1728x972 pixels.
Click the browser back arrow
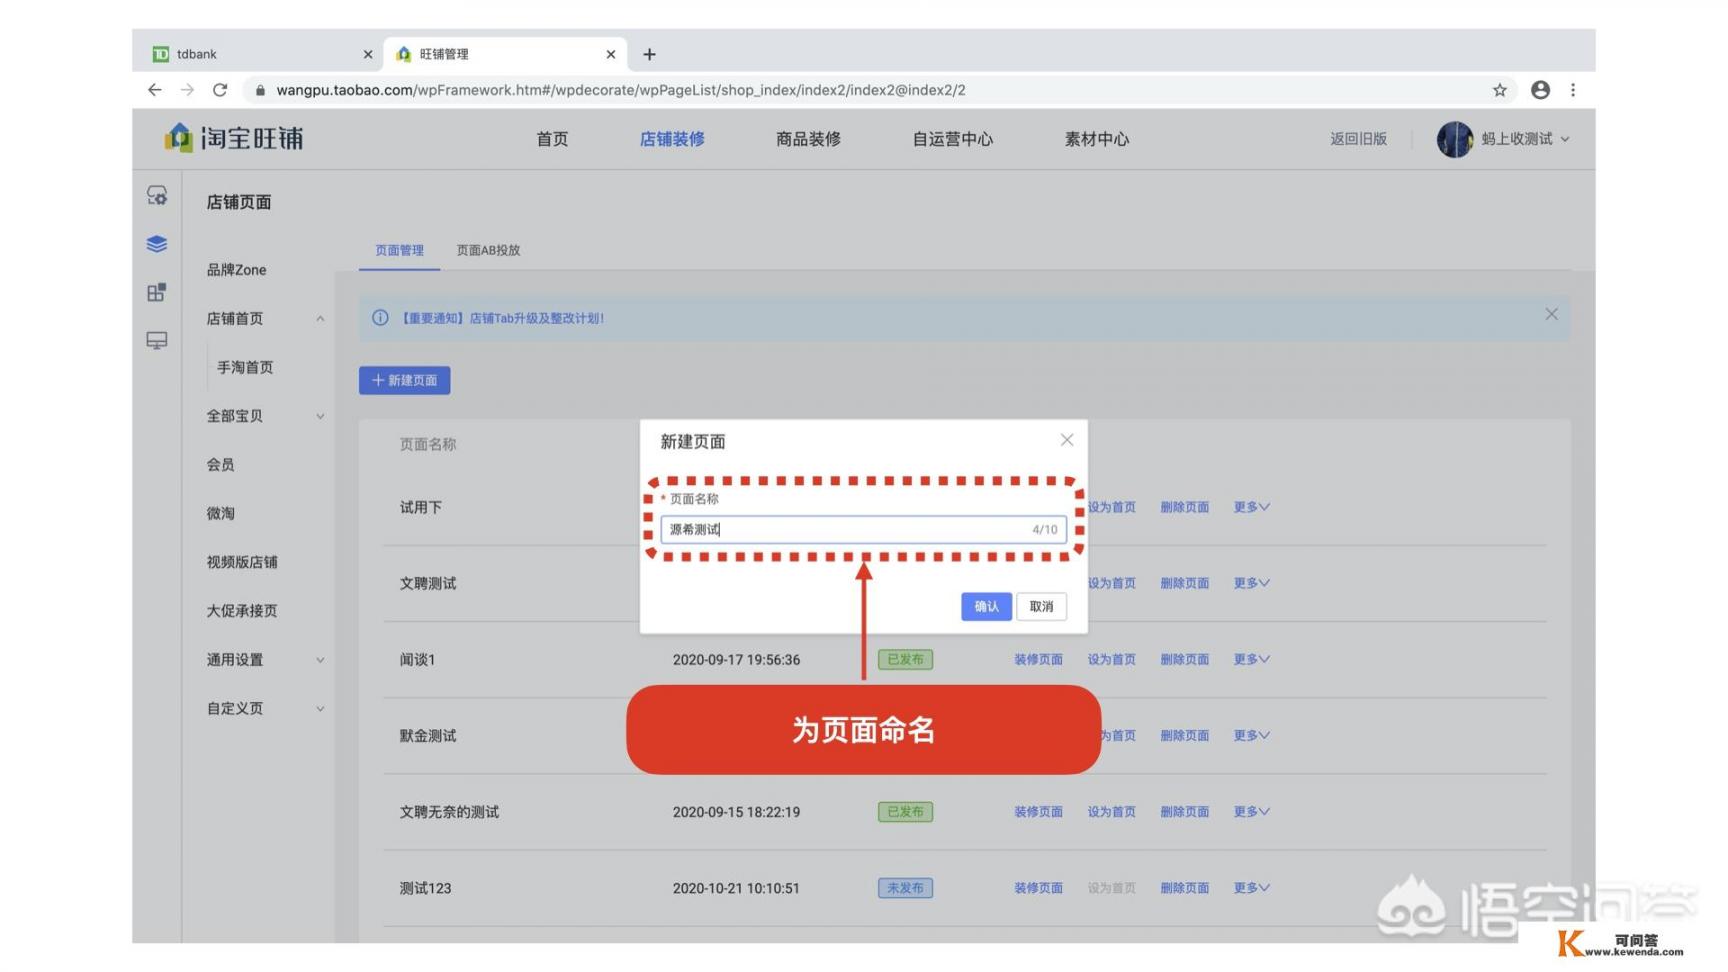click(154, 90)
